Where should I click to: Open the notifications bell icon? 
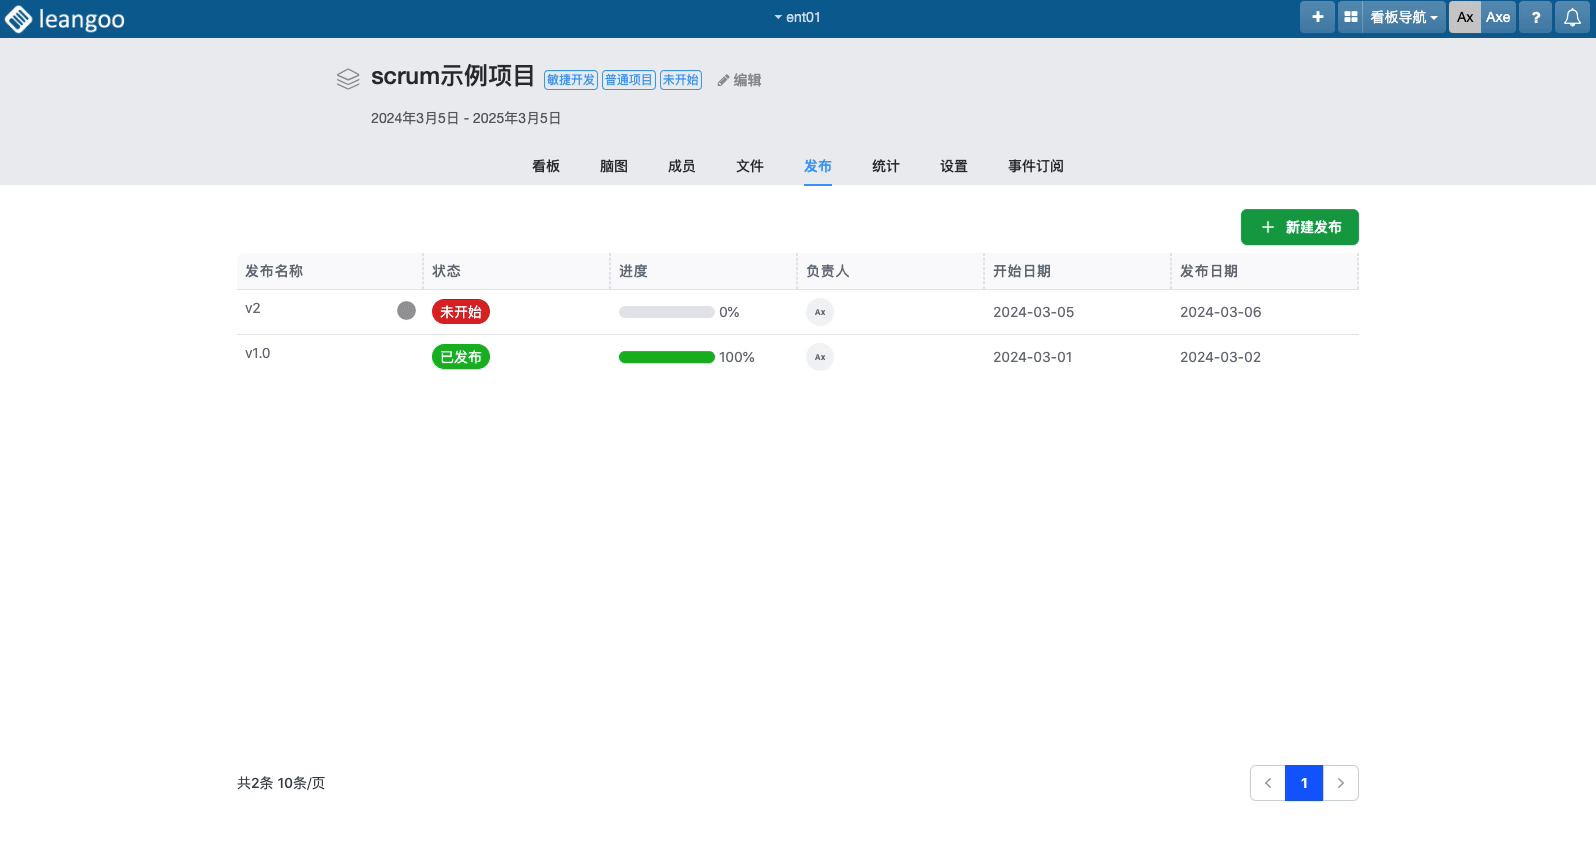[1572, 17]
